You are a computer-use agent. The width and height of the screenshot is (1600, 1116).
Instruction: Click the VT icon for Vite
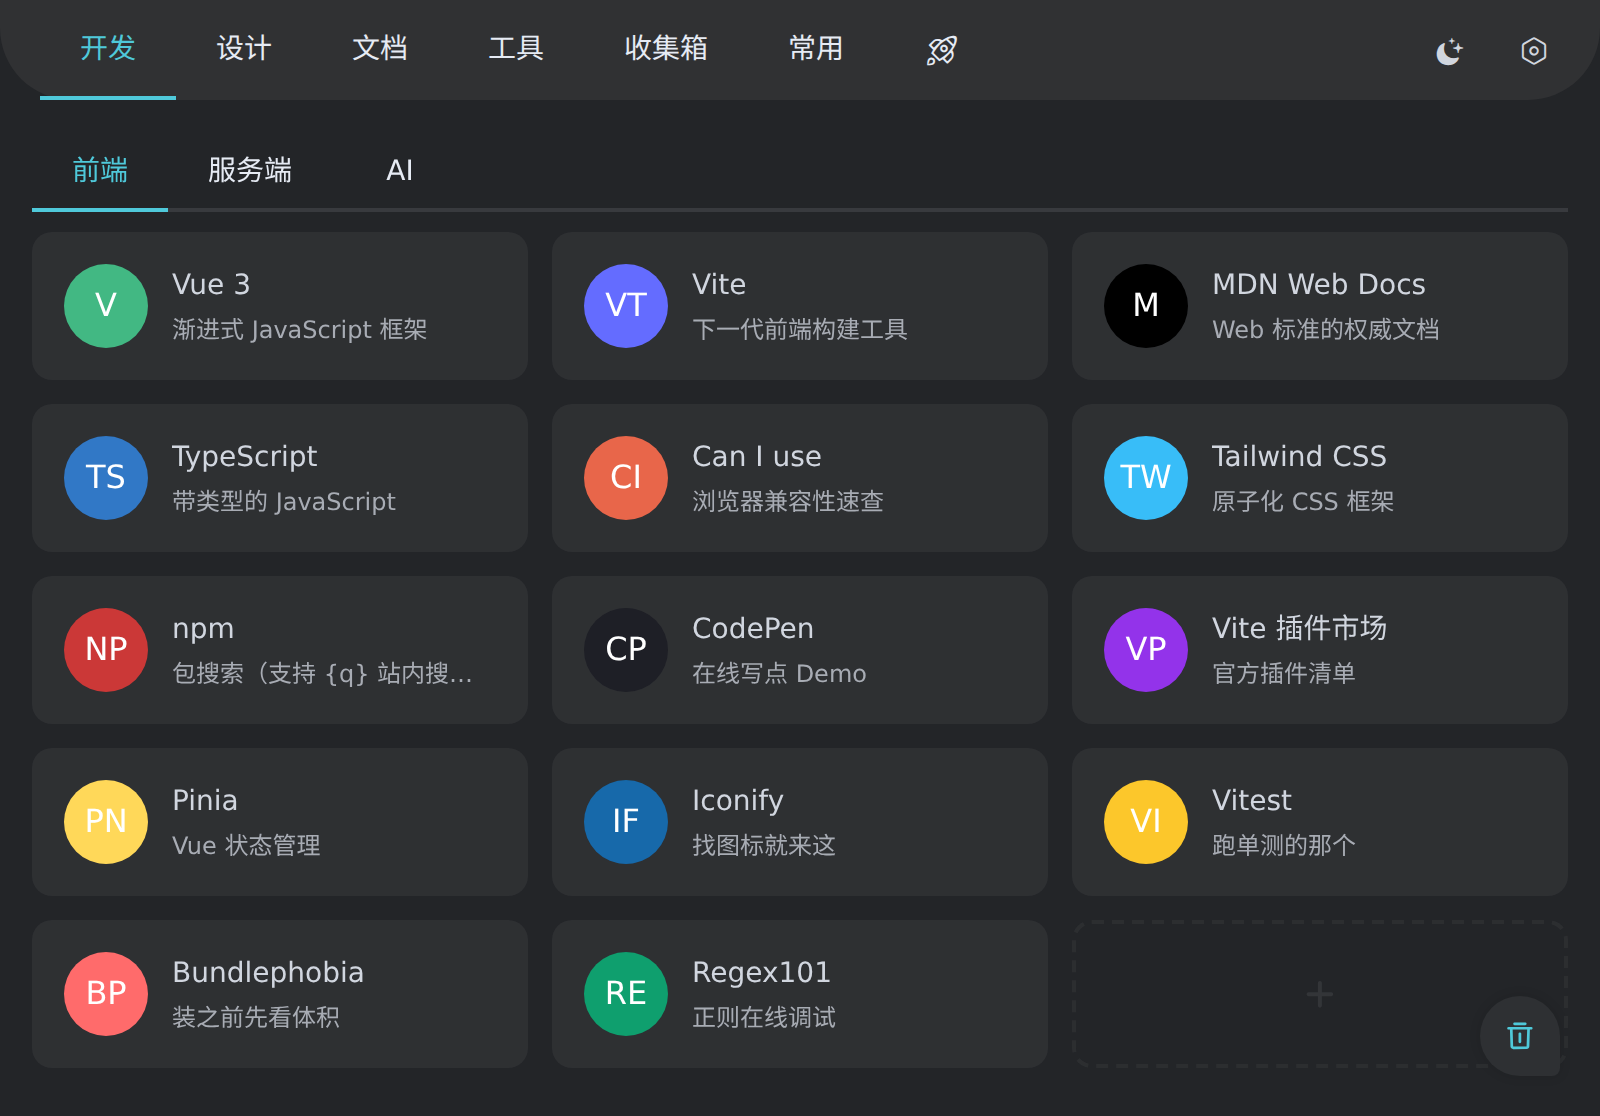[626, 306]
